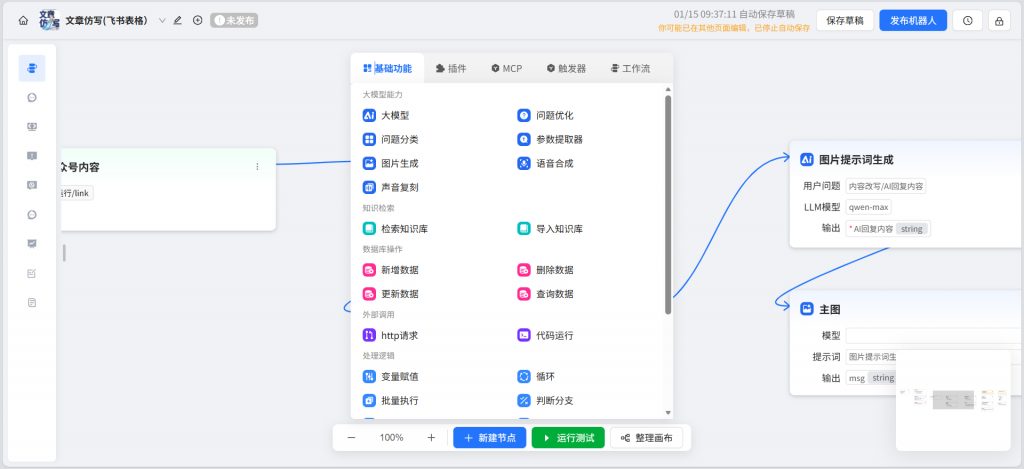Click the canvas minimap thumbnail

point(953,400)
